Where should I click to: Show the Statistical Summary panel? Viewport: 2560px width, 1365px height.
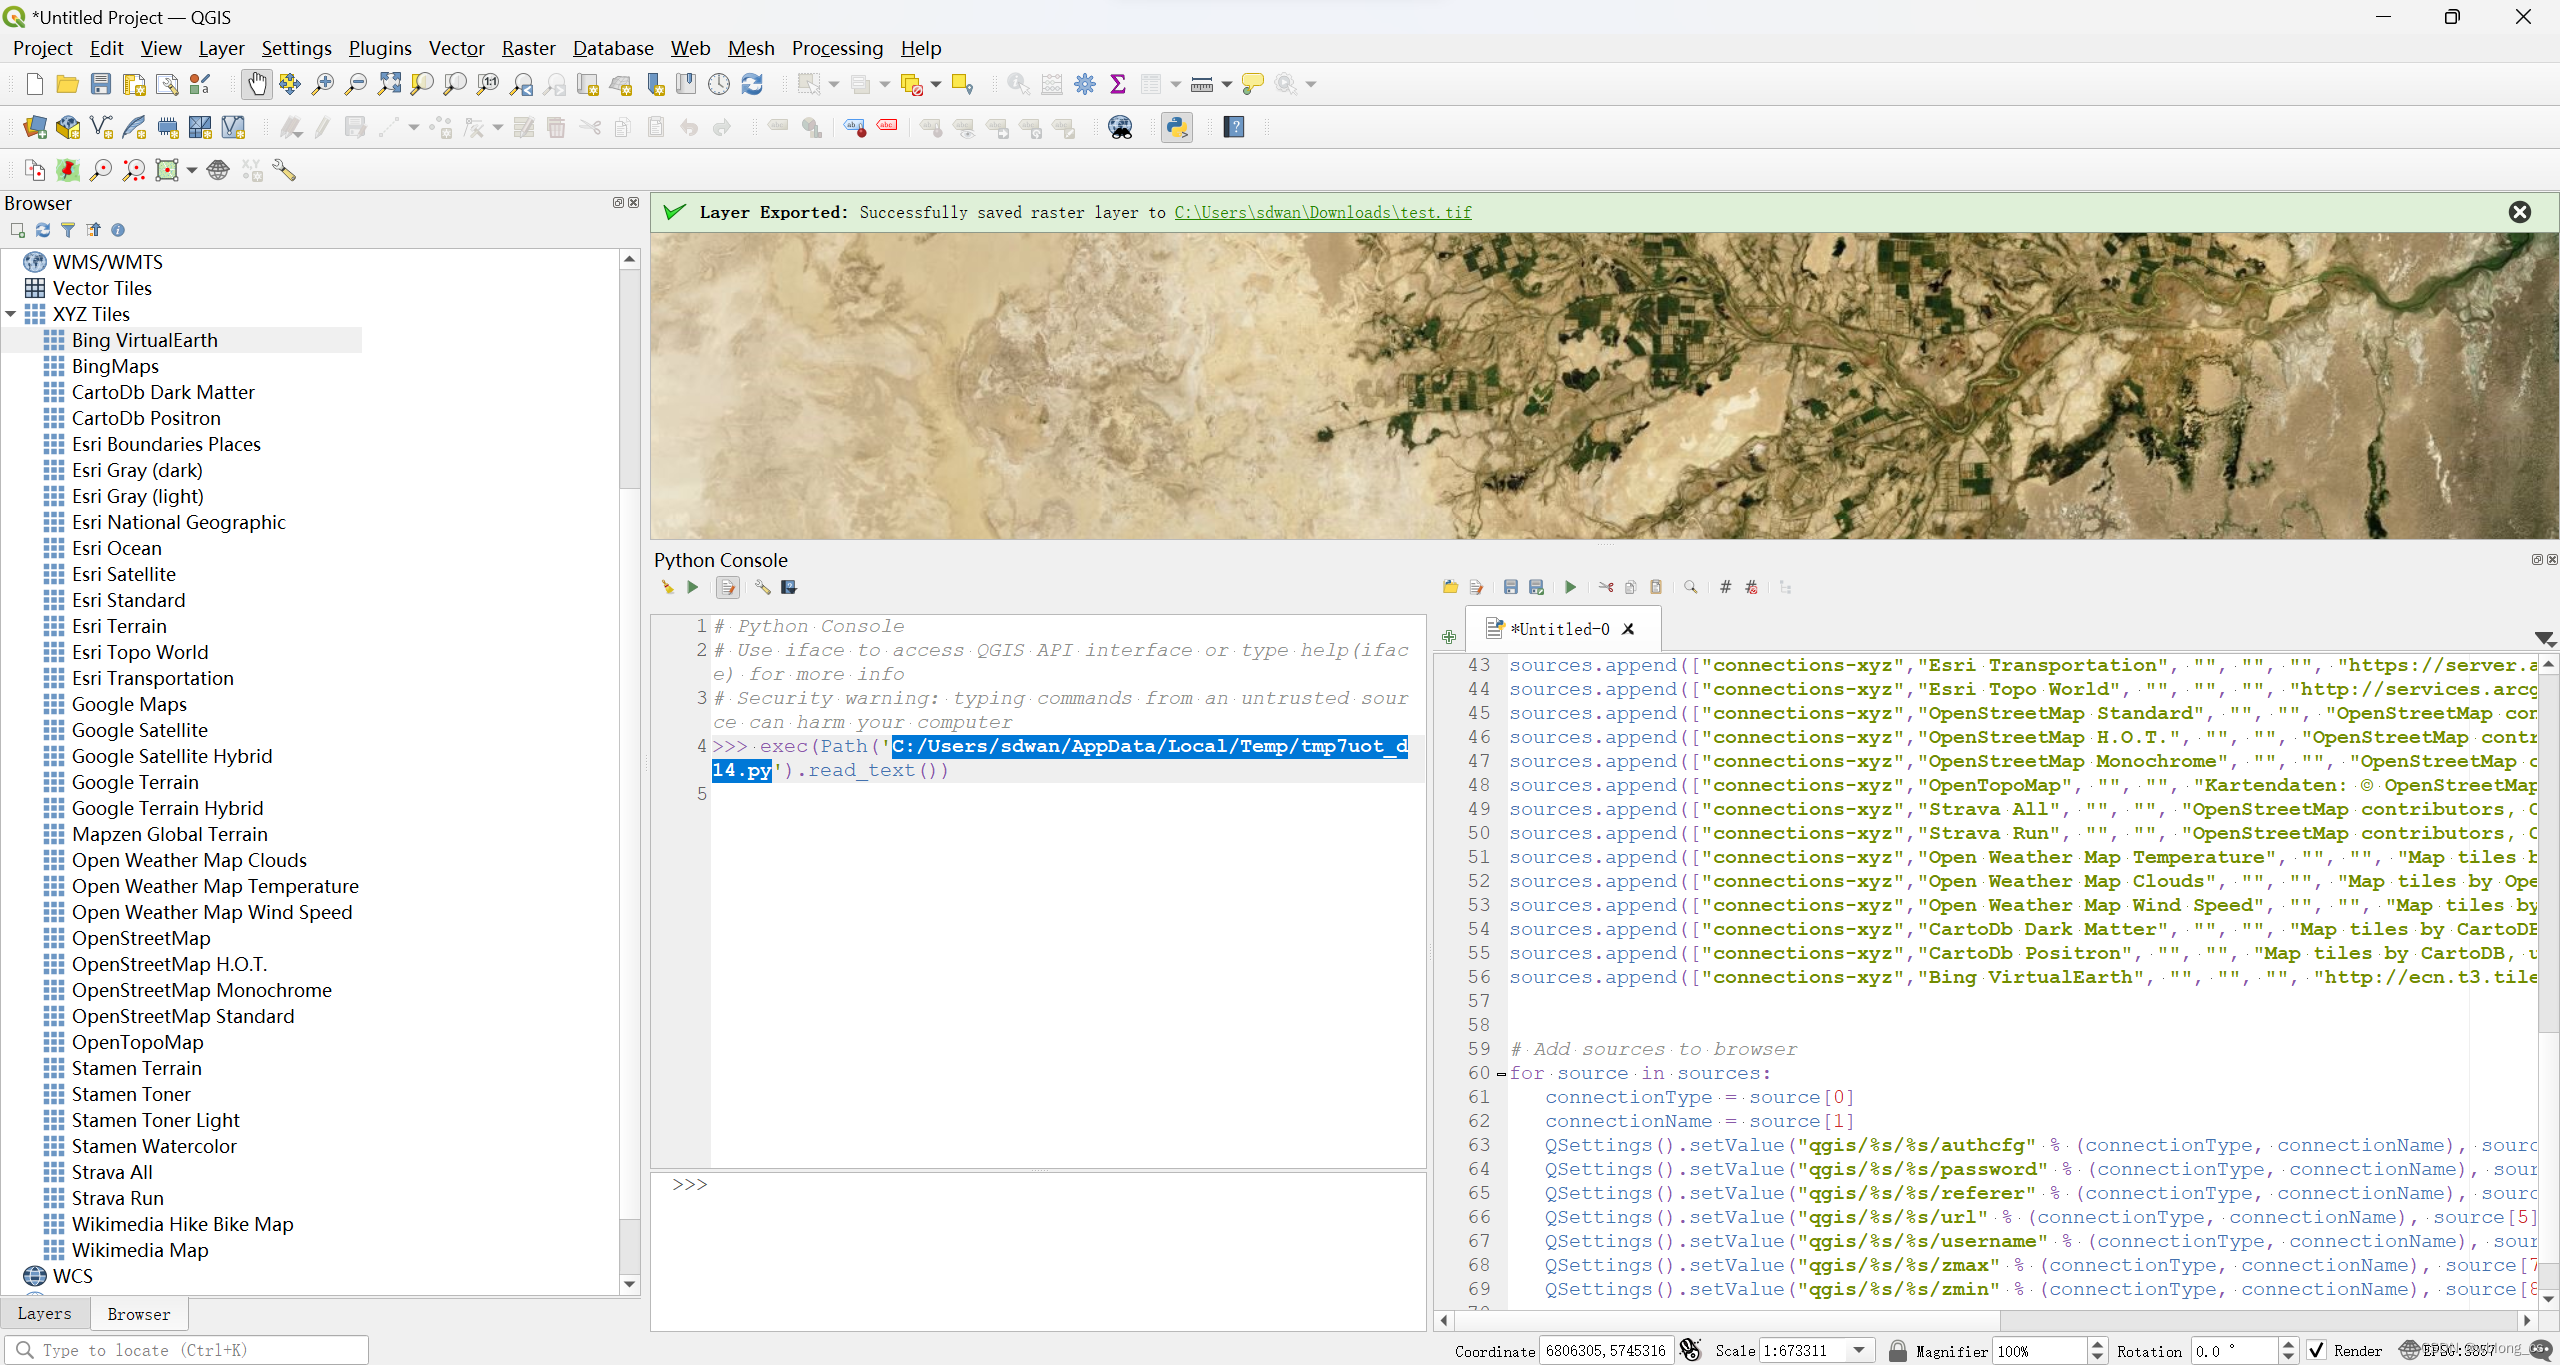point(1119,84)
